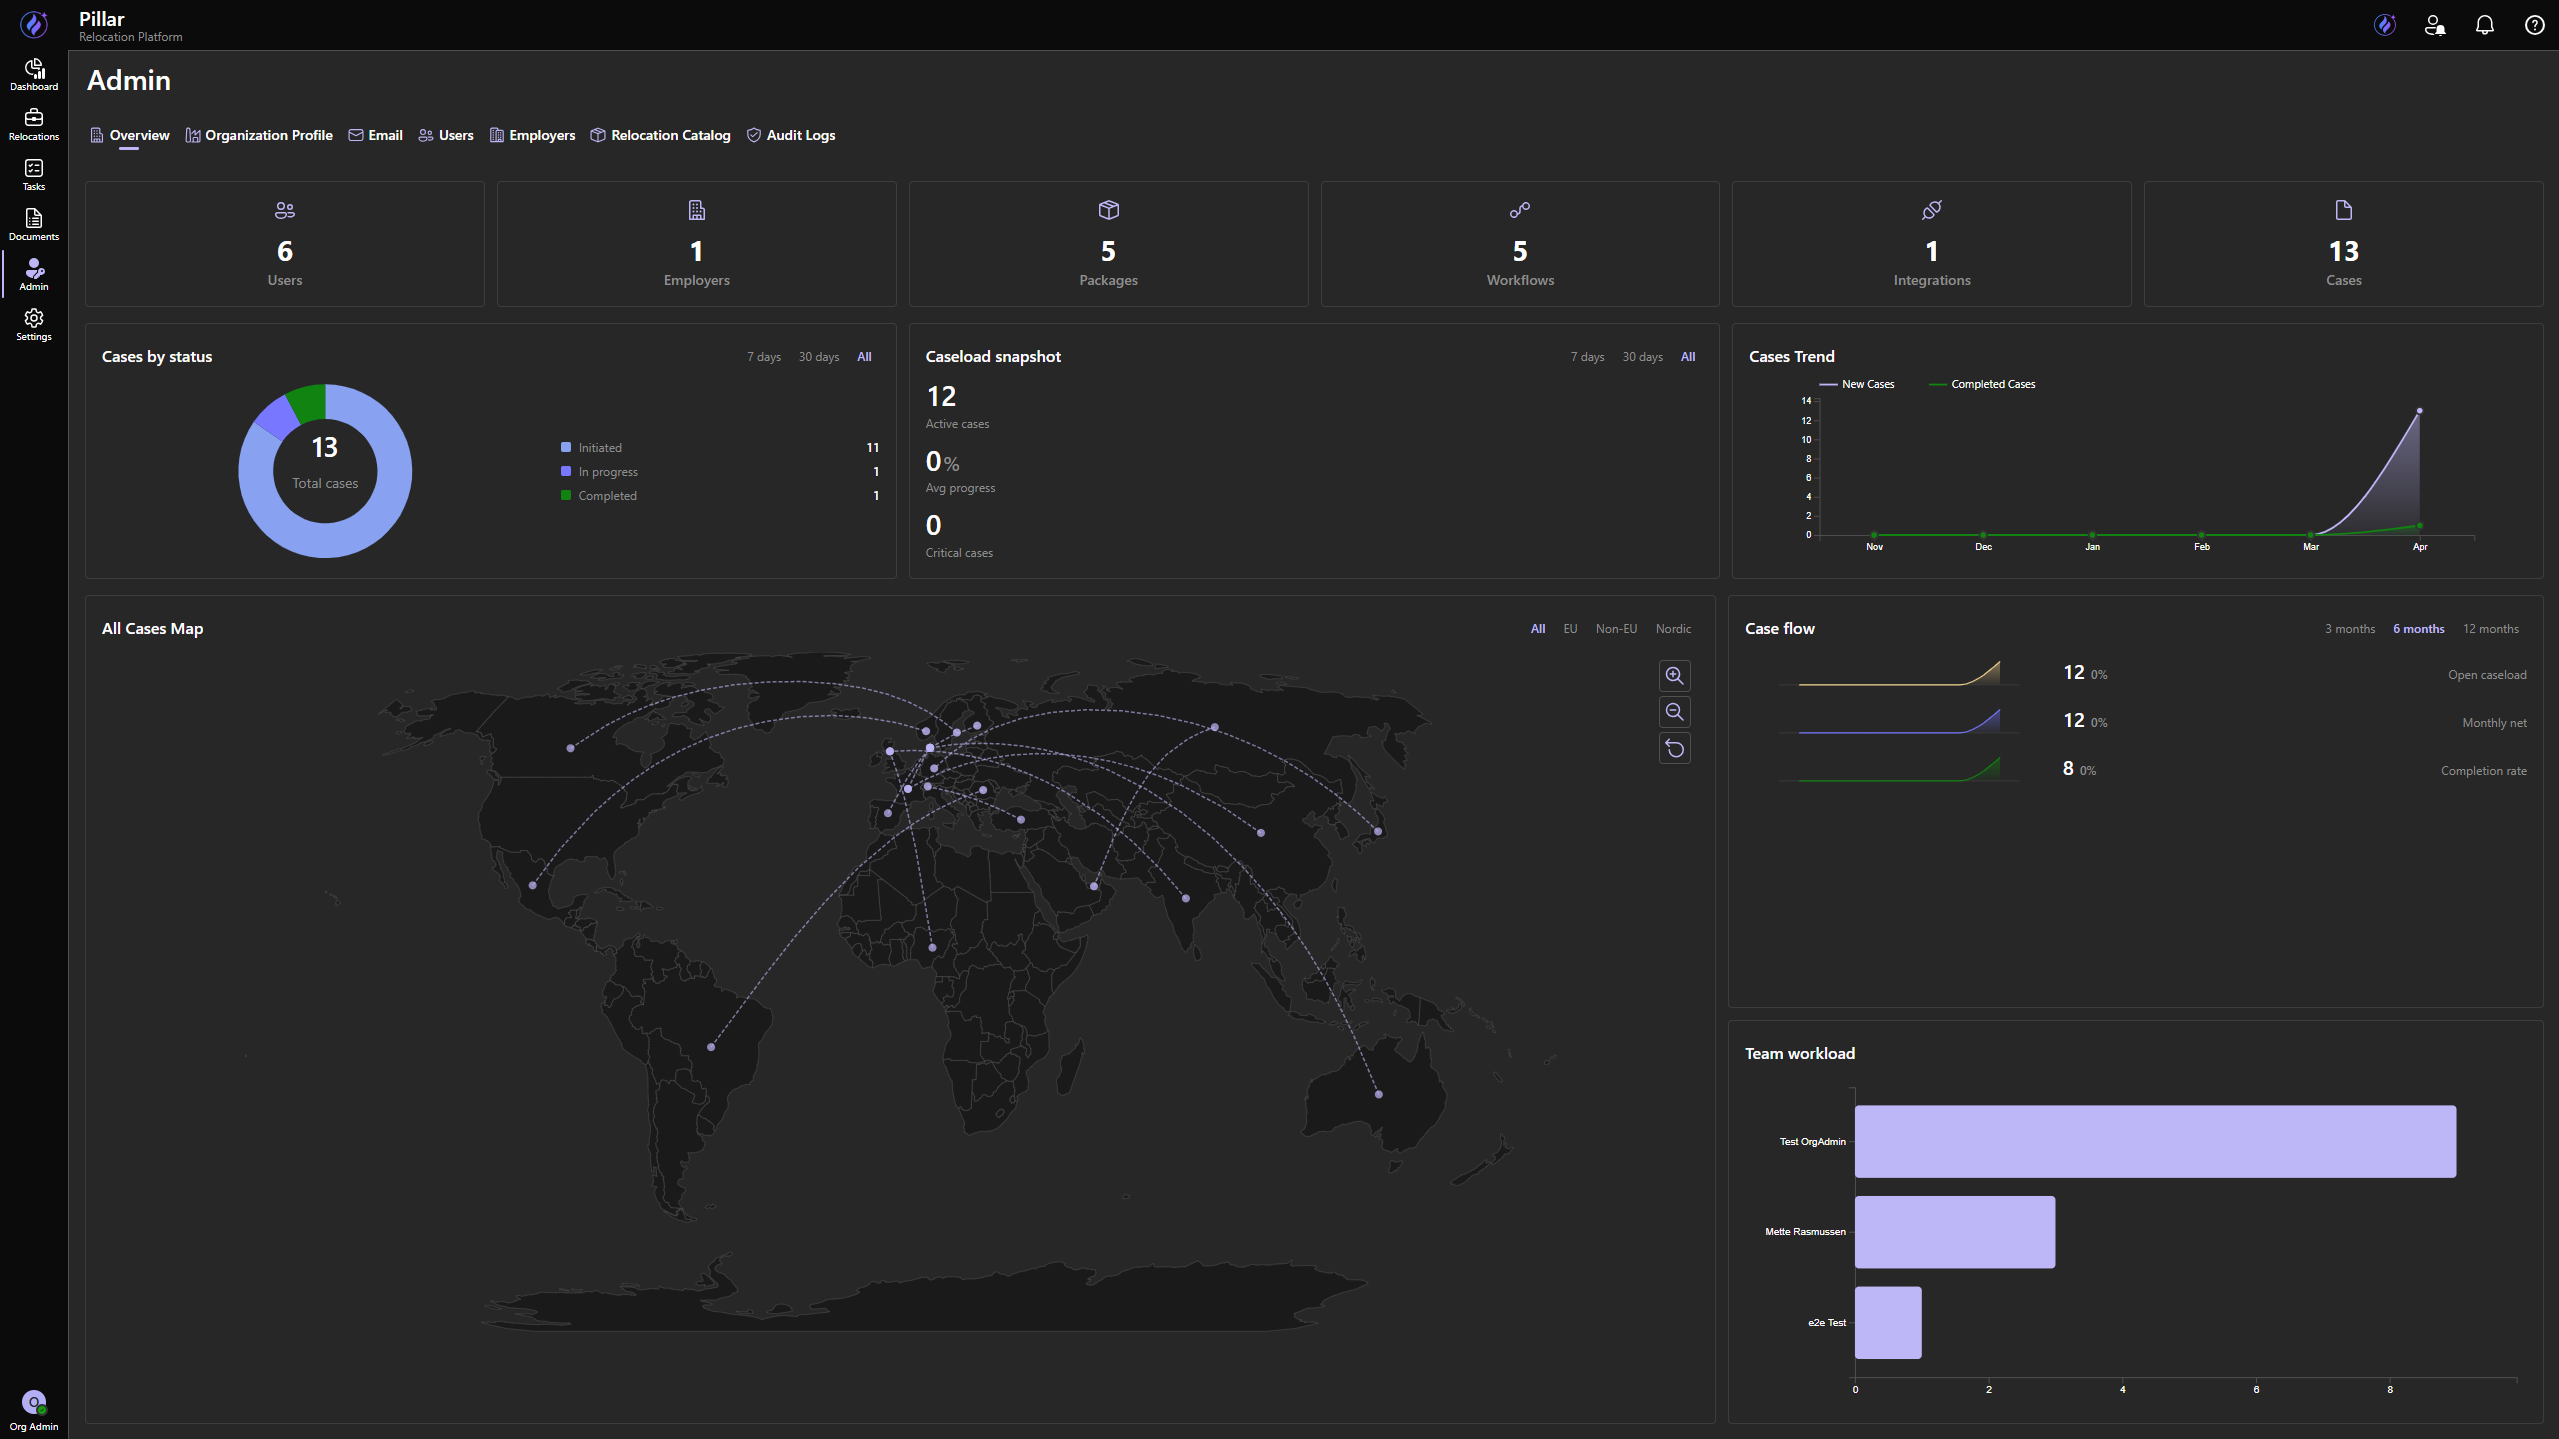Click the In progress legend color swatch
This screenshot has height=1439, width=2559.
[566, 471]
